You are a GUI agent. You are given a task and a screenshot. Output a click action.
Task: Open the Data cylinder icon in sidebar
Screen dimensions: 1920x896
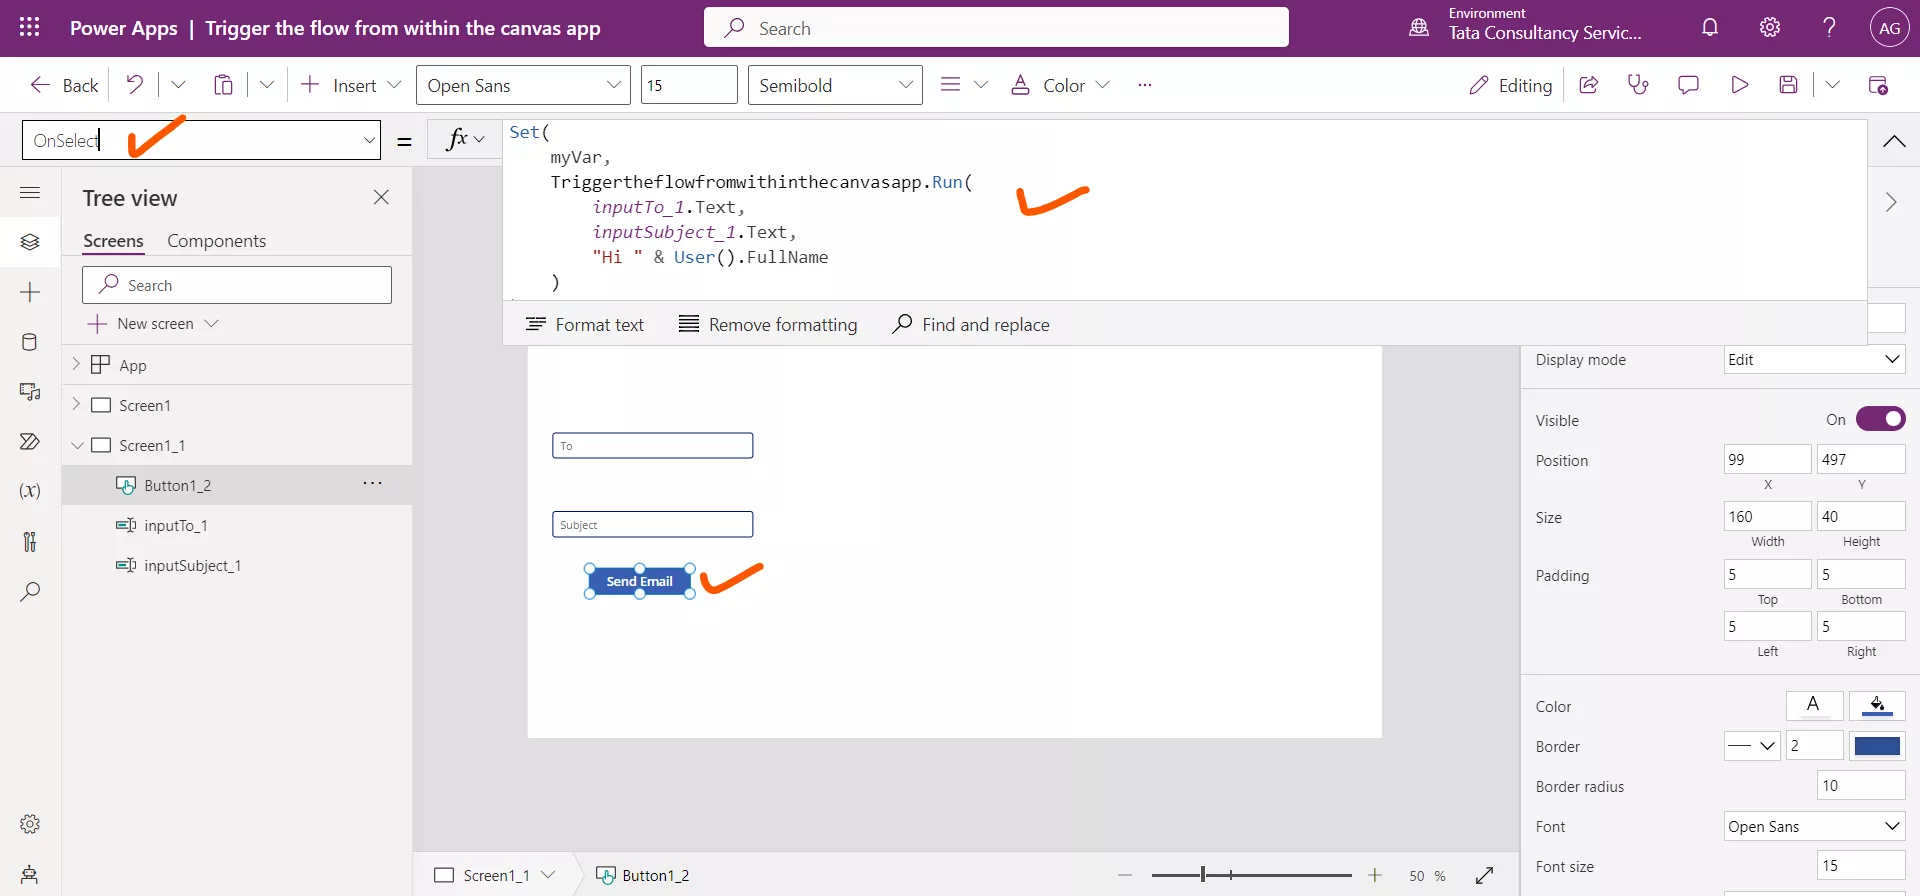click(x=30, y=342)
